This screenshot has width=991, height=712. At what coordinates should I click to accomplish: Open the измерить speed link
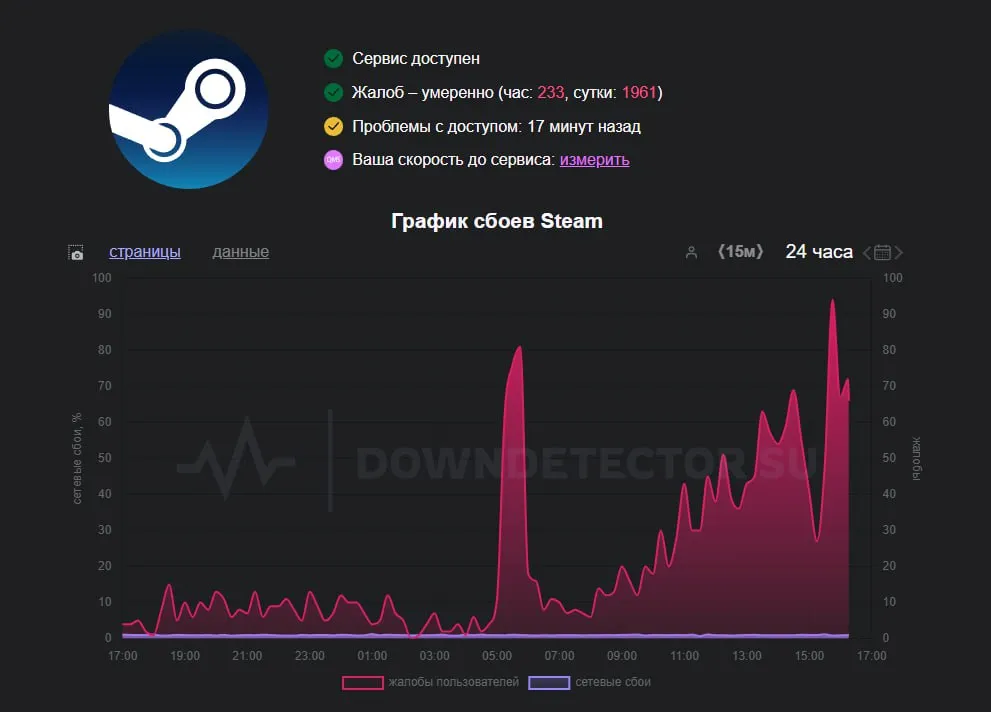594,160
